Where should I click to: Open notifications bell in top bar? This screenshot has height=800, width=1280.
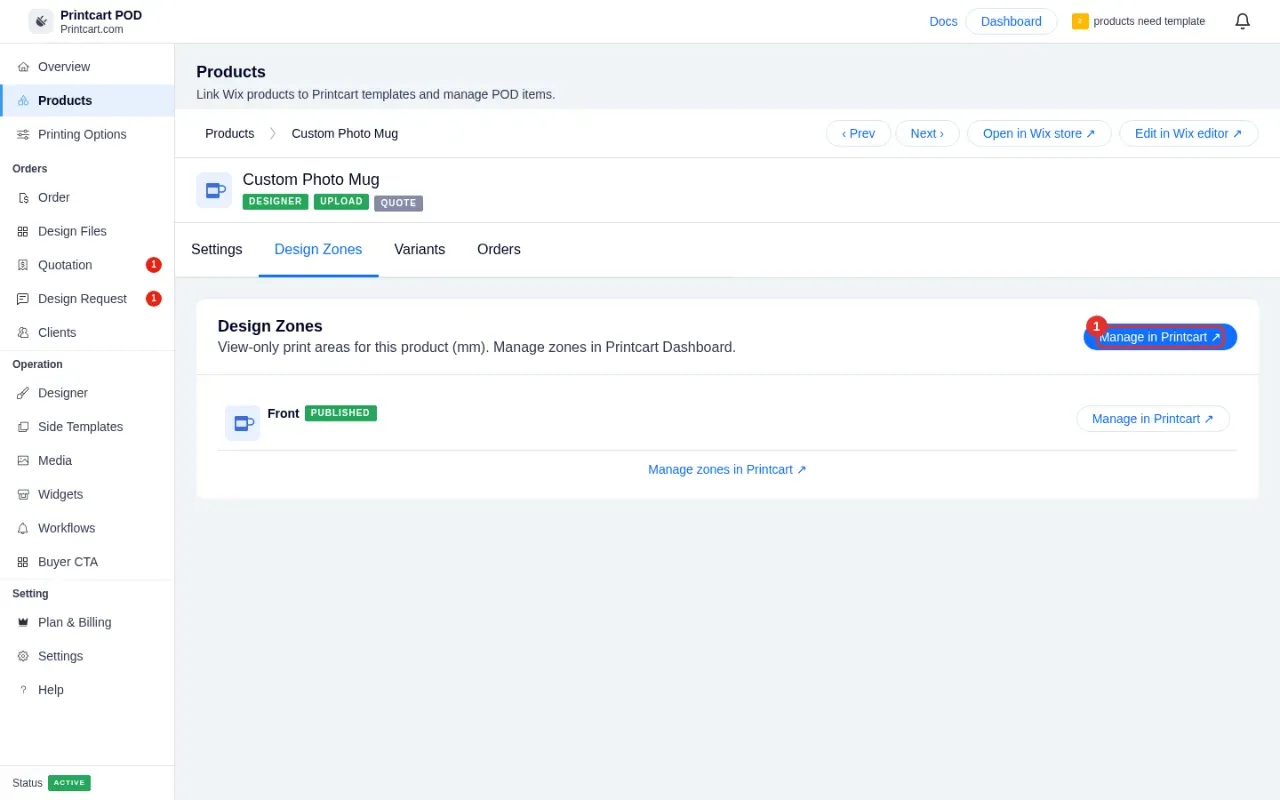tap(1242, 21)
